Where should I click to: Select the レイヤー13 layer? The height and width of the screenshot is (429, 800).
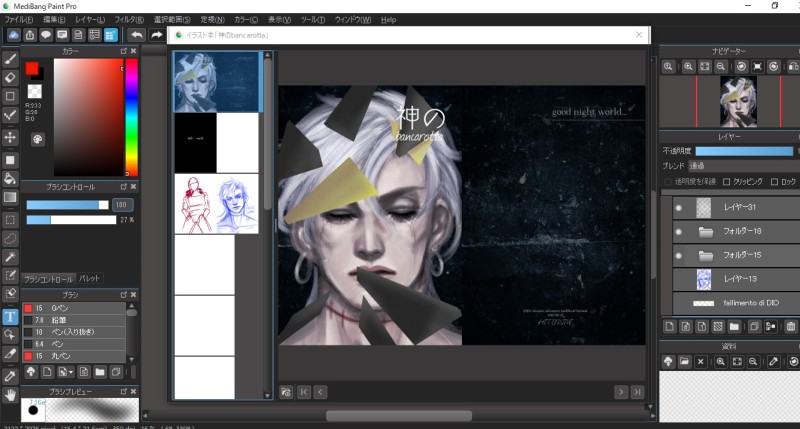tap(737, 279)
